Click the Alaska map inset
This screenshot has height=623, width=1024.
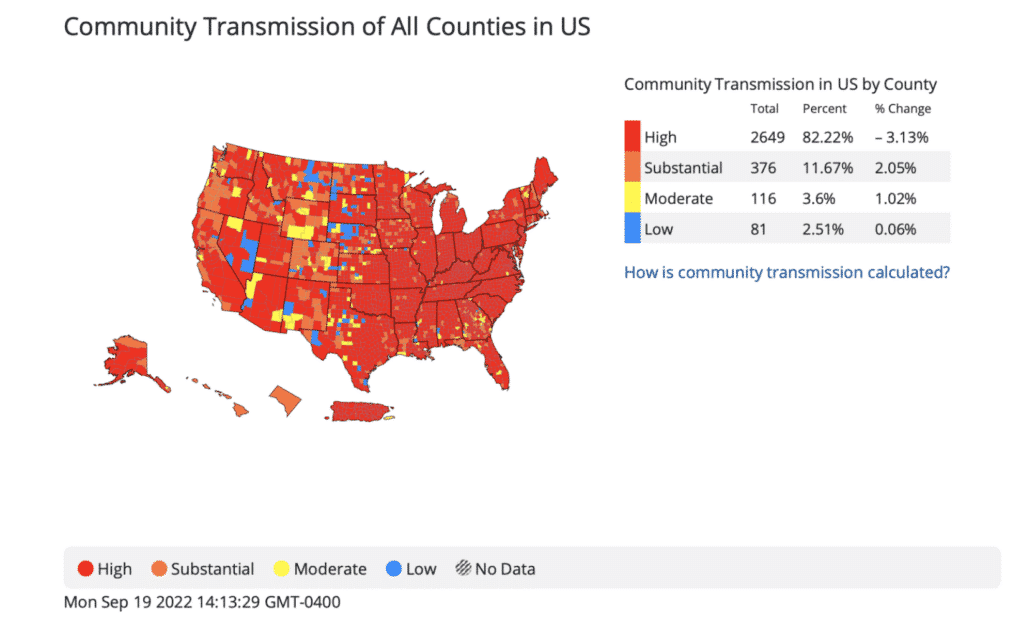[126, 360]
